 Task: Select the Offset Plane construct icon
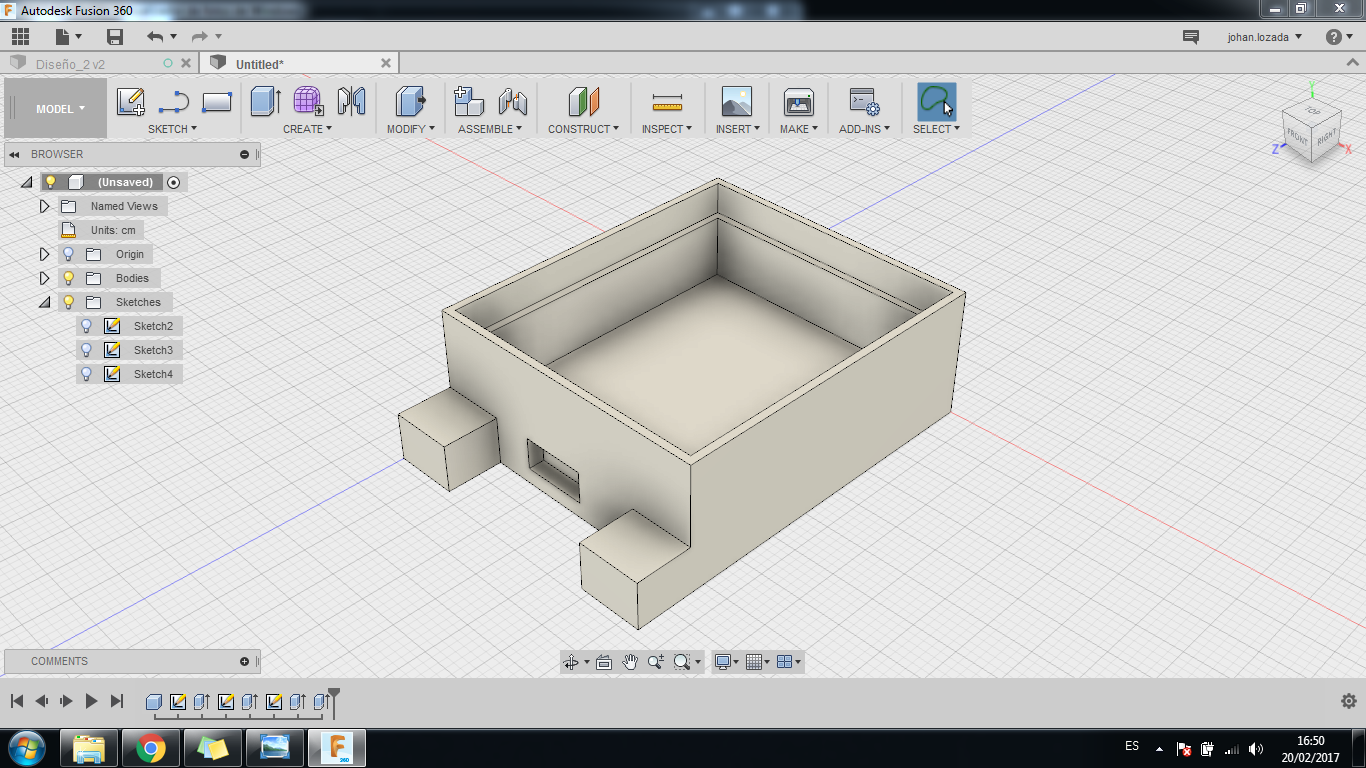tap(583, 102)
